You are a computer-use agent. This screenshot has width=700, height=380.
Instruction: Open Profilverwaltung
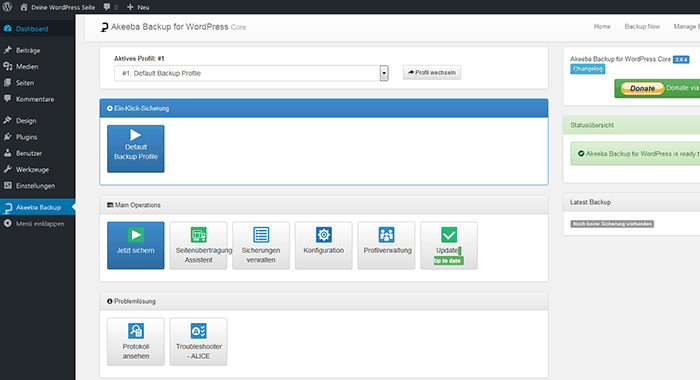coord(386,246)
